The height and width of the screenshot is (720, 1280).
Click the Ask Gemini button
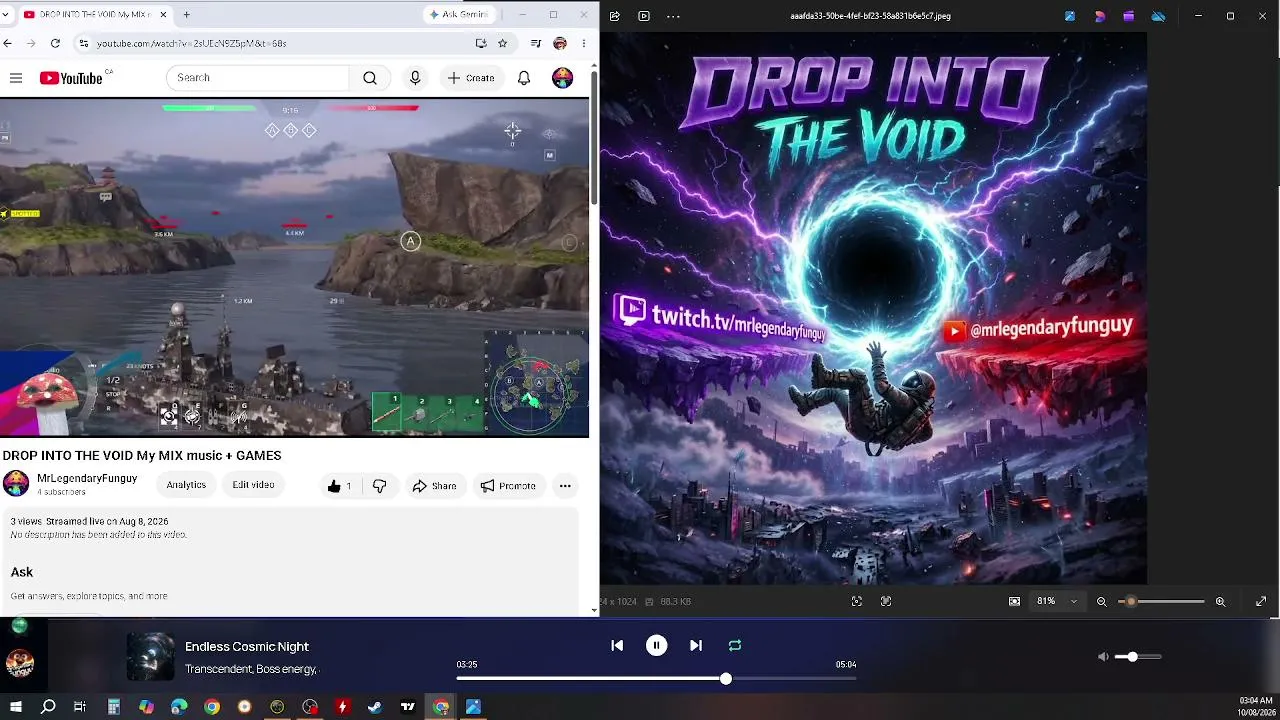[458, 15]
